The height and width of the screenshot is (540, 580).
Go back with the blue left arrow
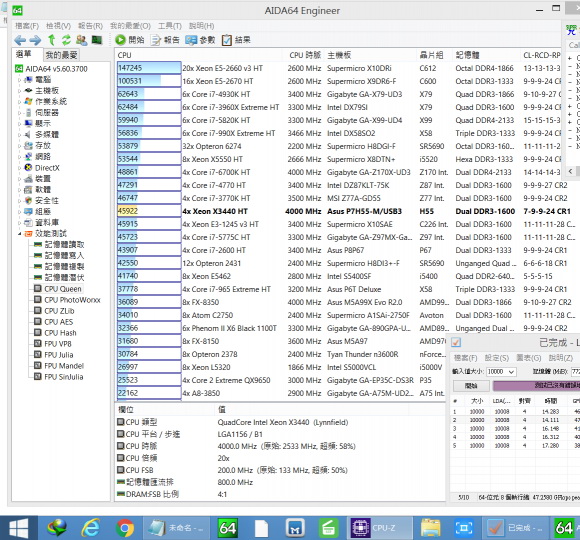click(20, 40)
